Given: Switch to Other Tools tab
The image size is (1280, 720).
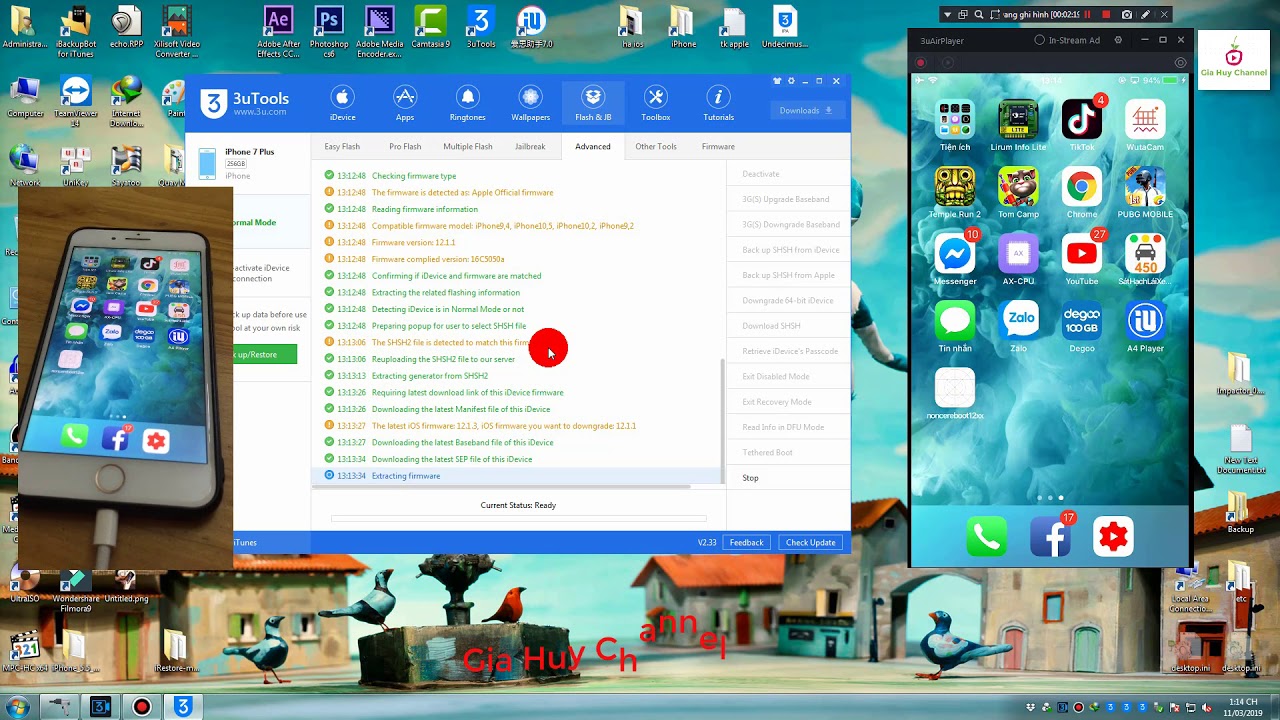Looking at the screenshot, I should (656, 146).
